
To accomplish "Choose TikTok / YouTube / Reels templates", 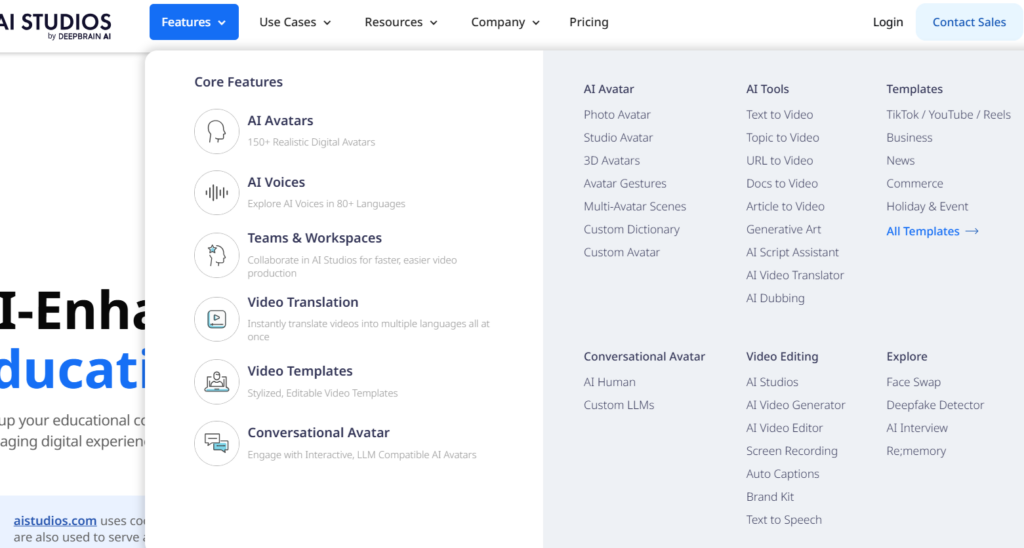I will click(x=948, y=114).
